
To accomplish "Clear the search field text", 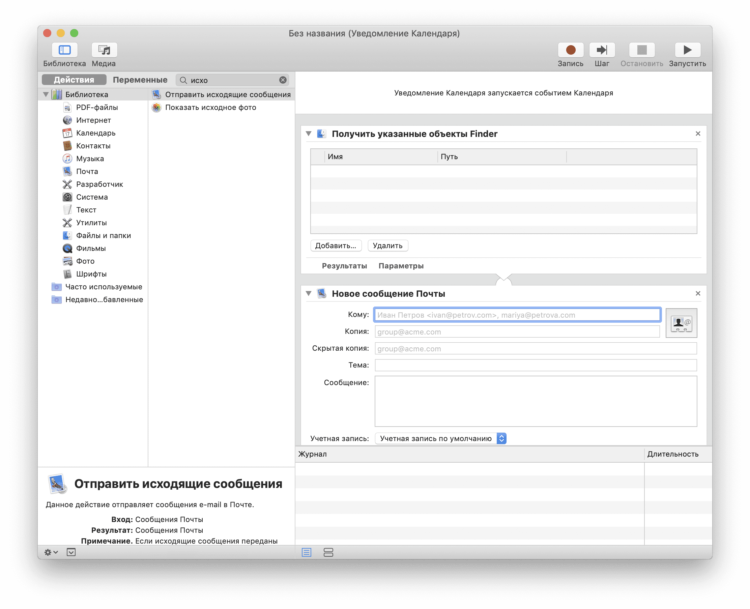I will pyautogui.click(x=283, y=80).
